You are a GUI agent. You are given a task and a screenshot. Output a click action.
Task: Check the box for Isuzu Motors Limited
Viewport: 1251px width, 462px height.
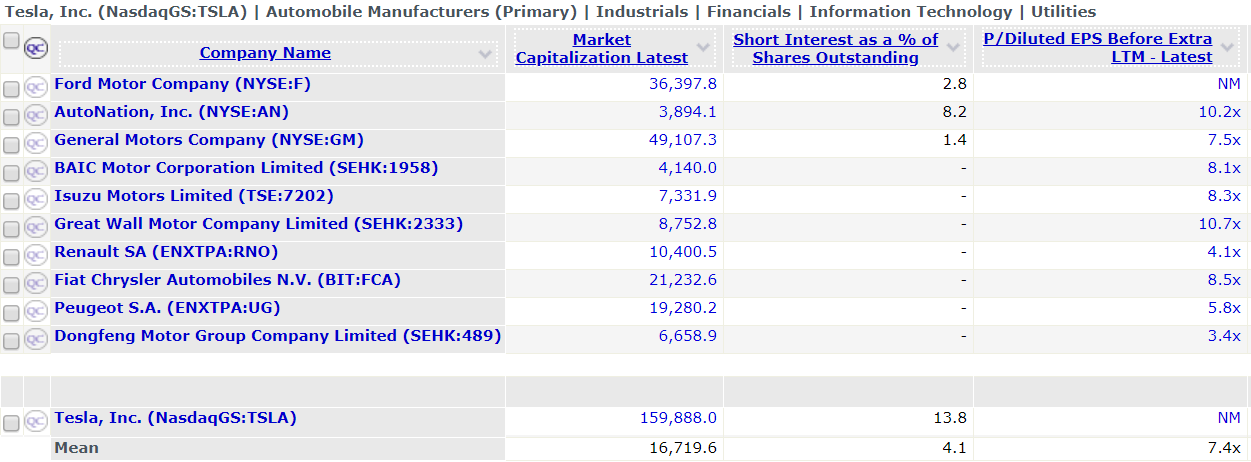[x=11, y=201]
